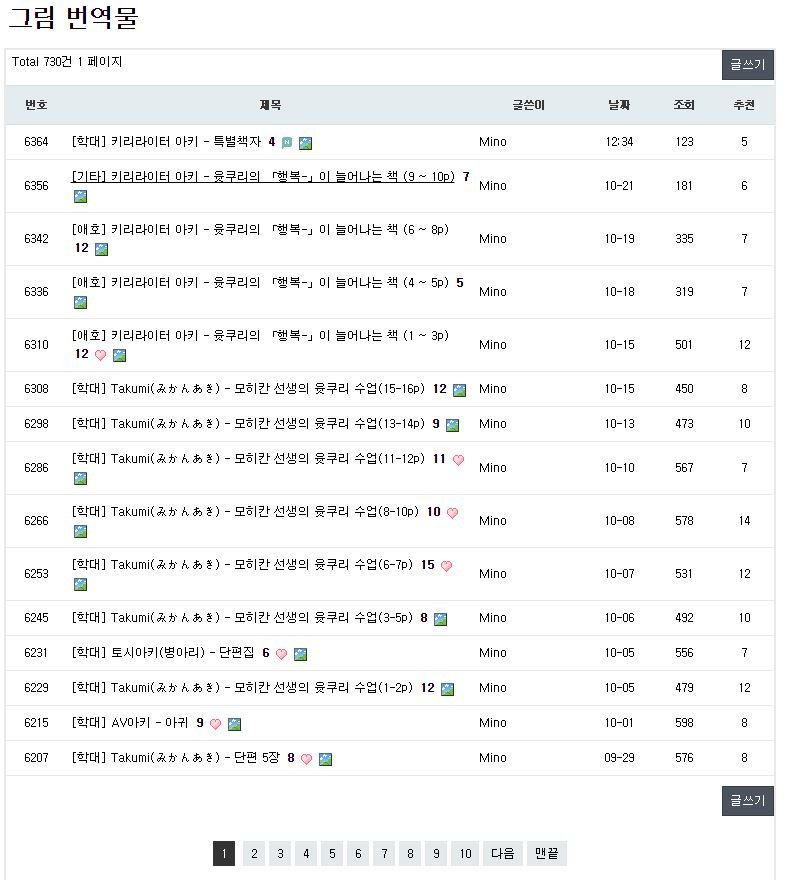The height and width of the screenshot is (880, 790).
Task: Go to page 10 of the list
Action: tap(465, 854)
